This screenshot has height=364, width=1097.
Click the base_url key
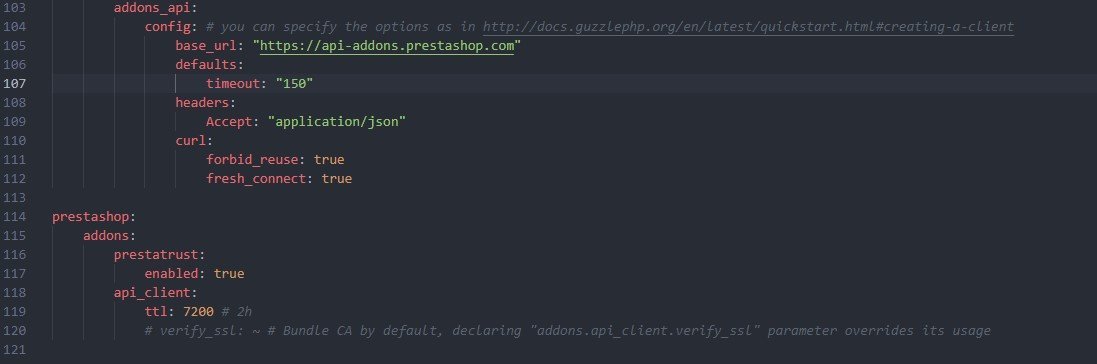click(206, 46)
